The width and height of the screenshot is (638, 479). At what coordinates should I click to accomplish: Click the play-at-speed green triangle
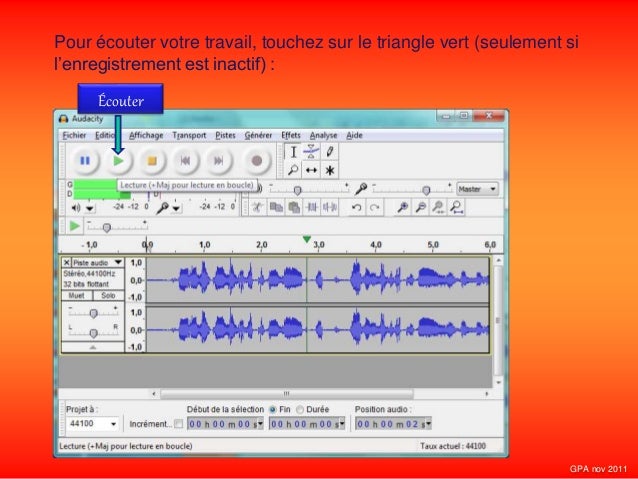point(74,226)
